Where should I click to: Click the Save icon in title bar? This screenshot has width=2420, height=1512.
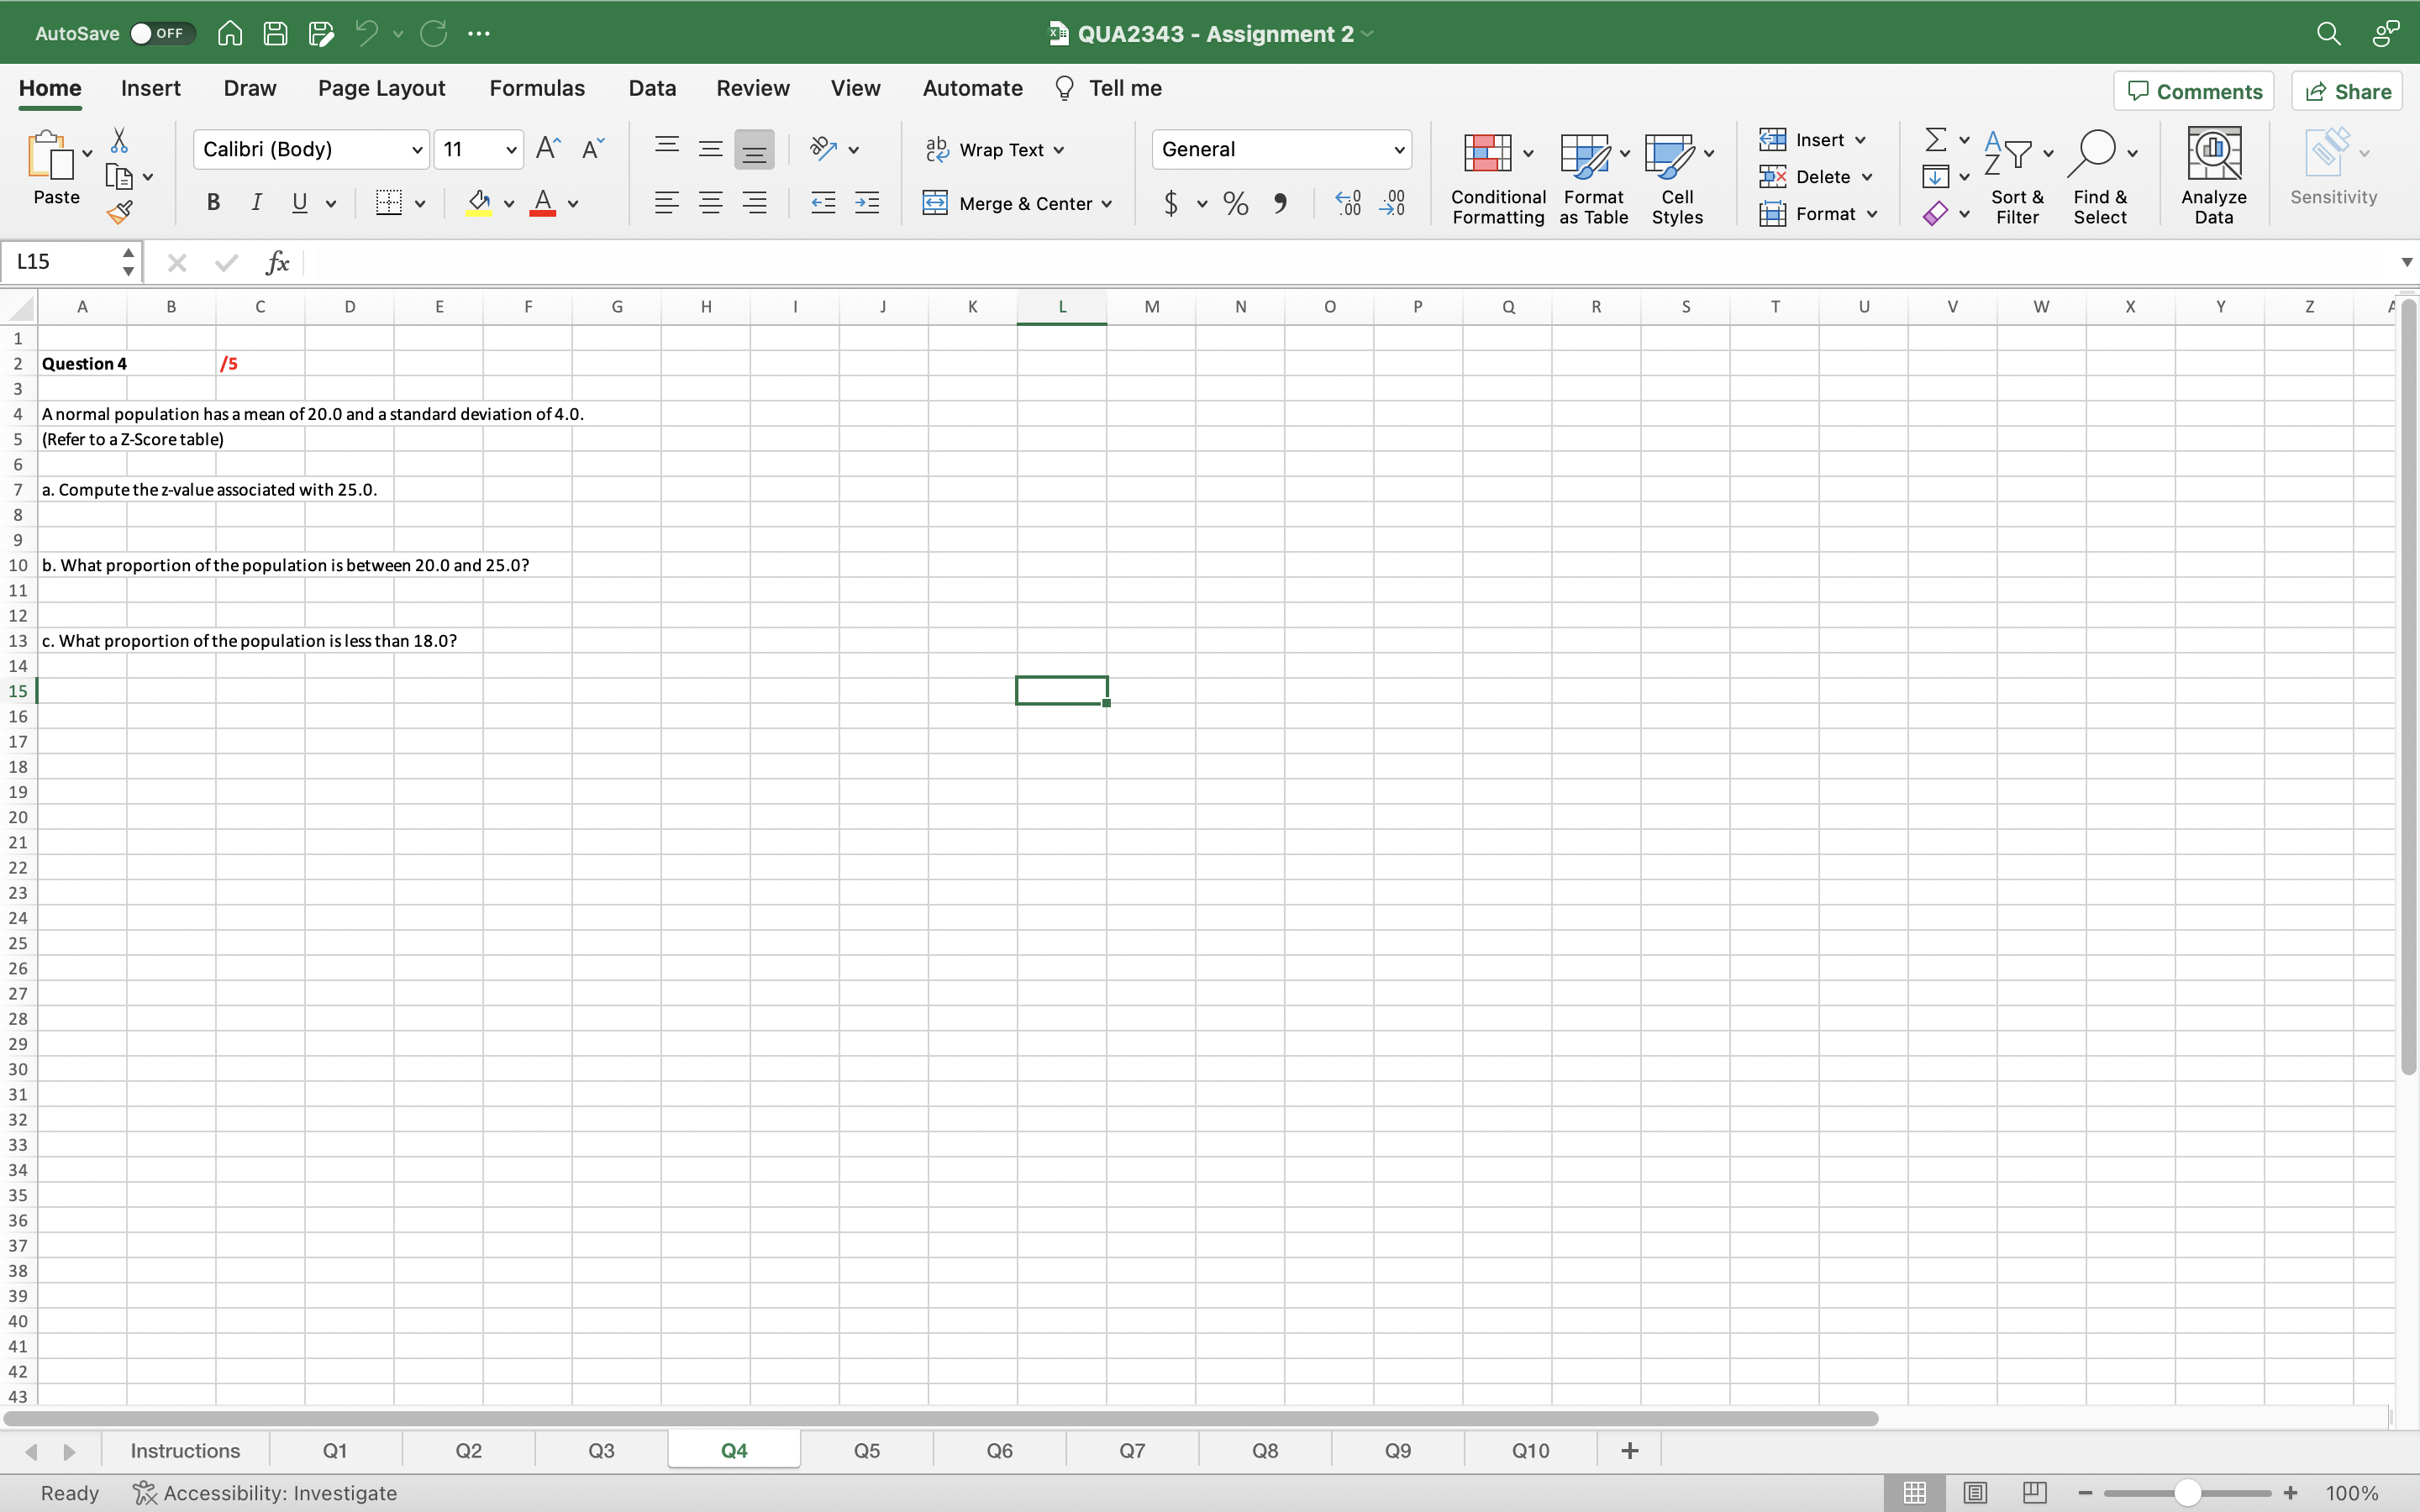click(x=275, y=33)
